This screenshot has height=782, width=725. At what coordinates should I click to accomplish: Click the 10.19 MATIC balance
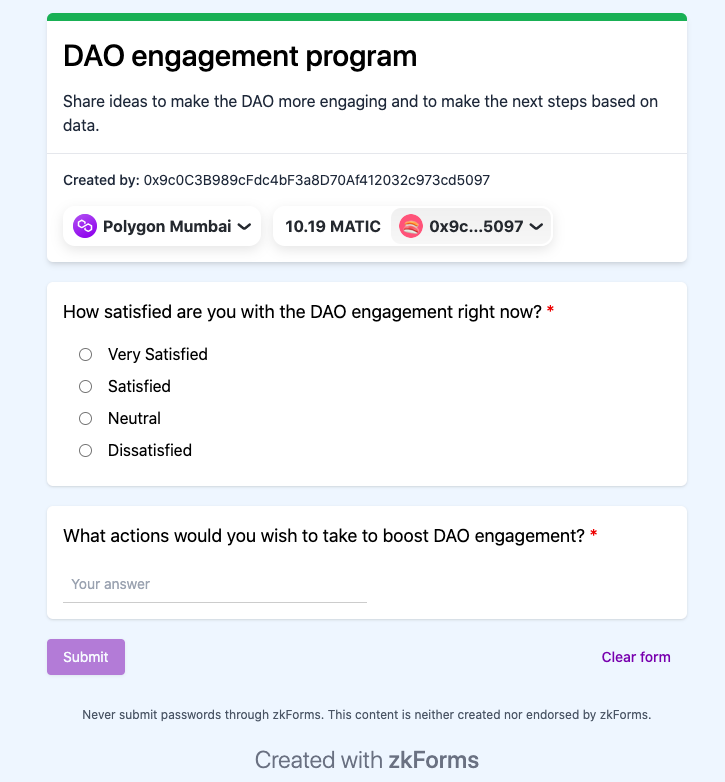333,227
